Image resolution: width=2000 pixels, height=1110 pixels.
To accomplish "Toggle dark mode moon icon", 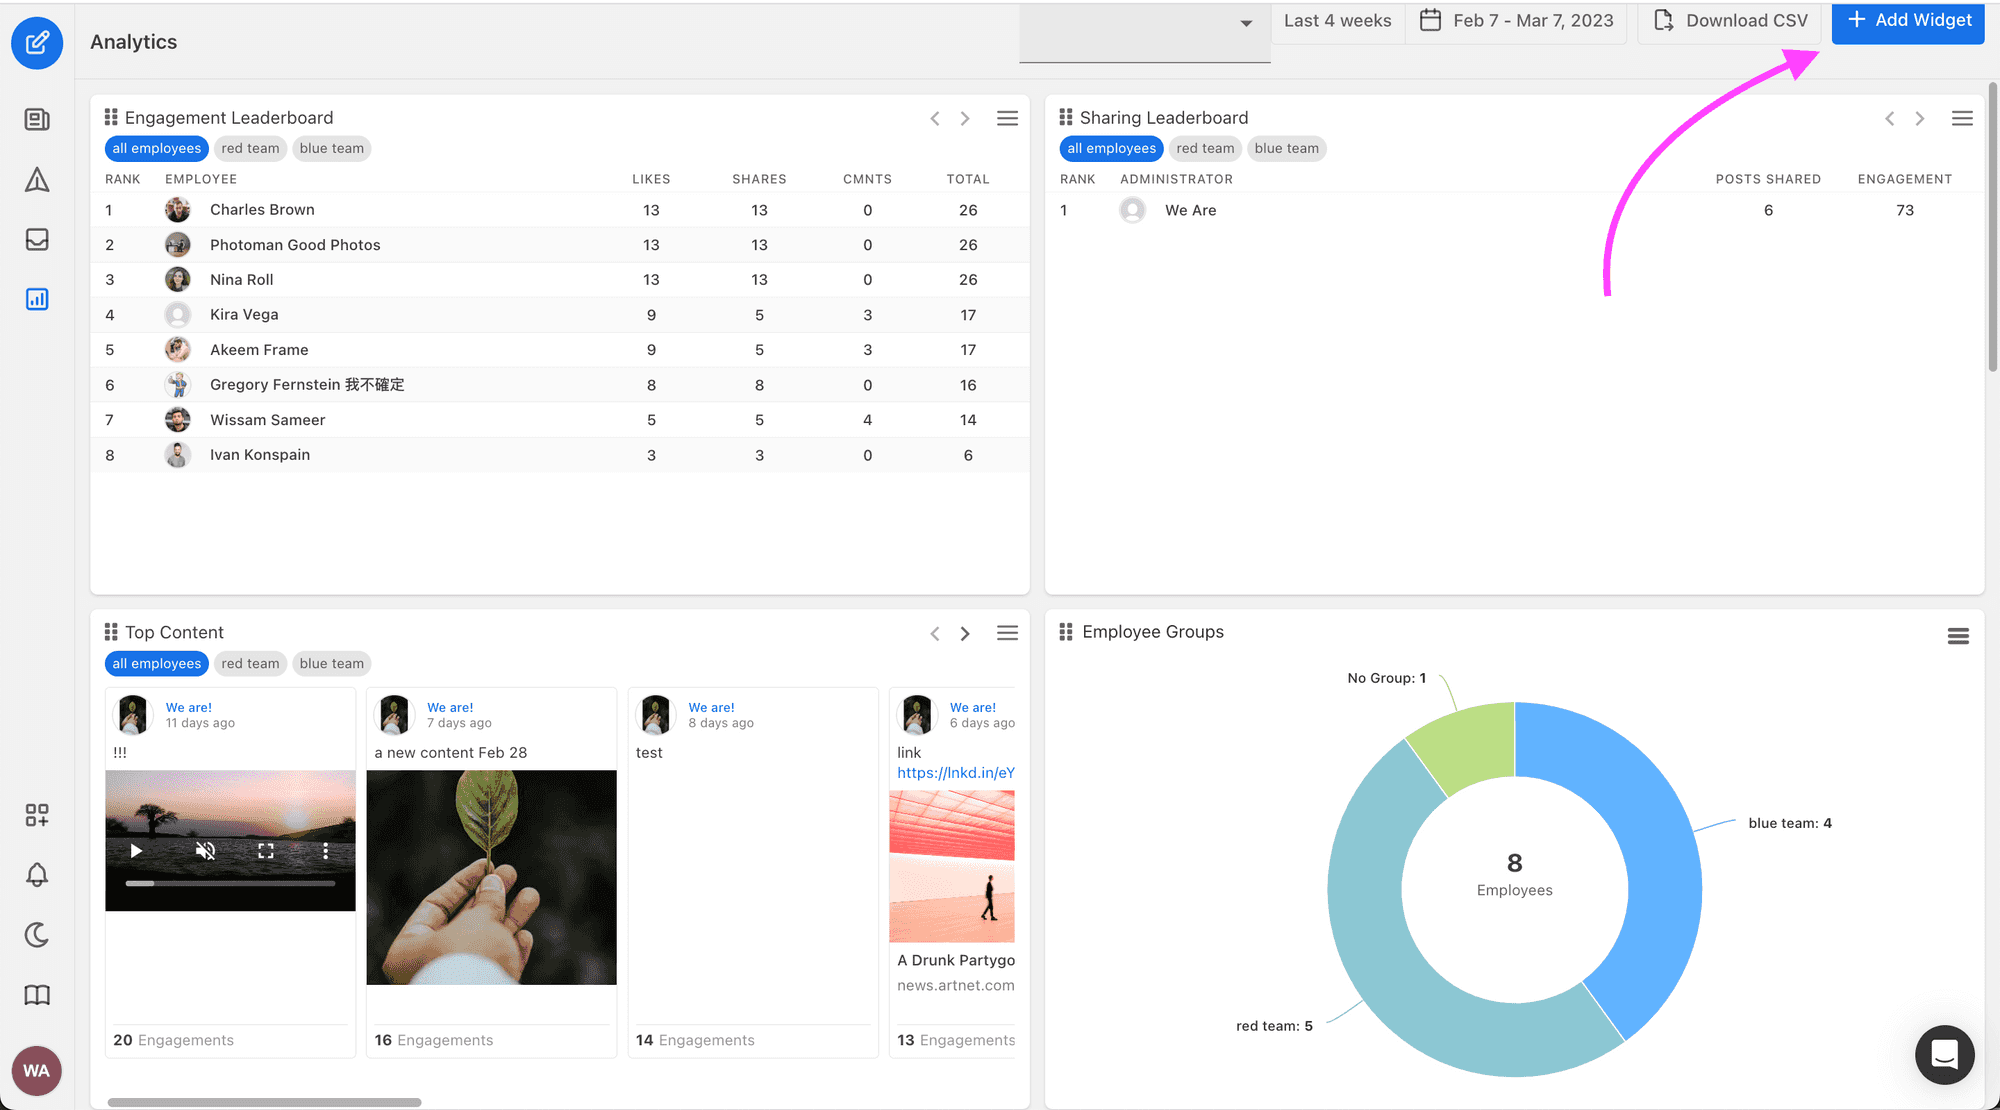I will [x=37, y=935].
